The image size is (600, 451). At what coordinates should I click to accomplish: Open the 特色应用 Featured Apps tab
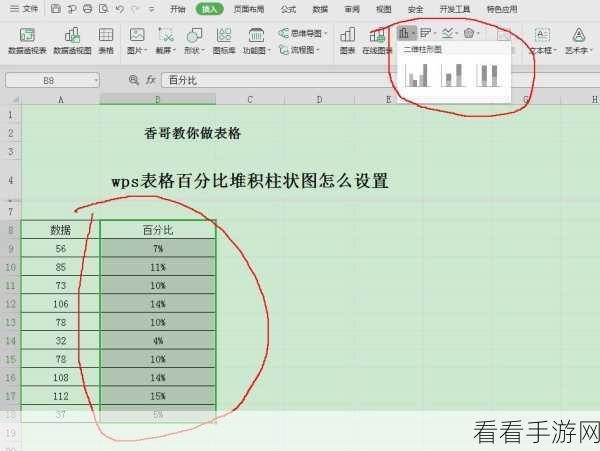502,9
